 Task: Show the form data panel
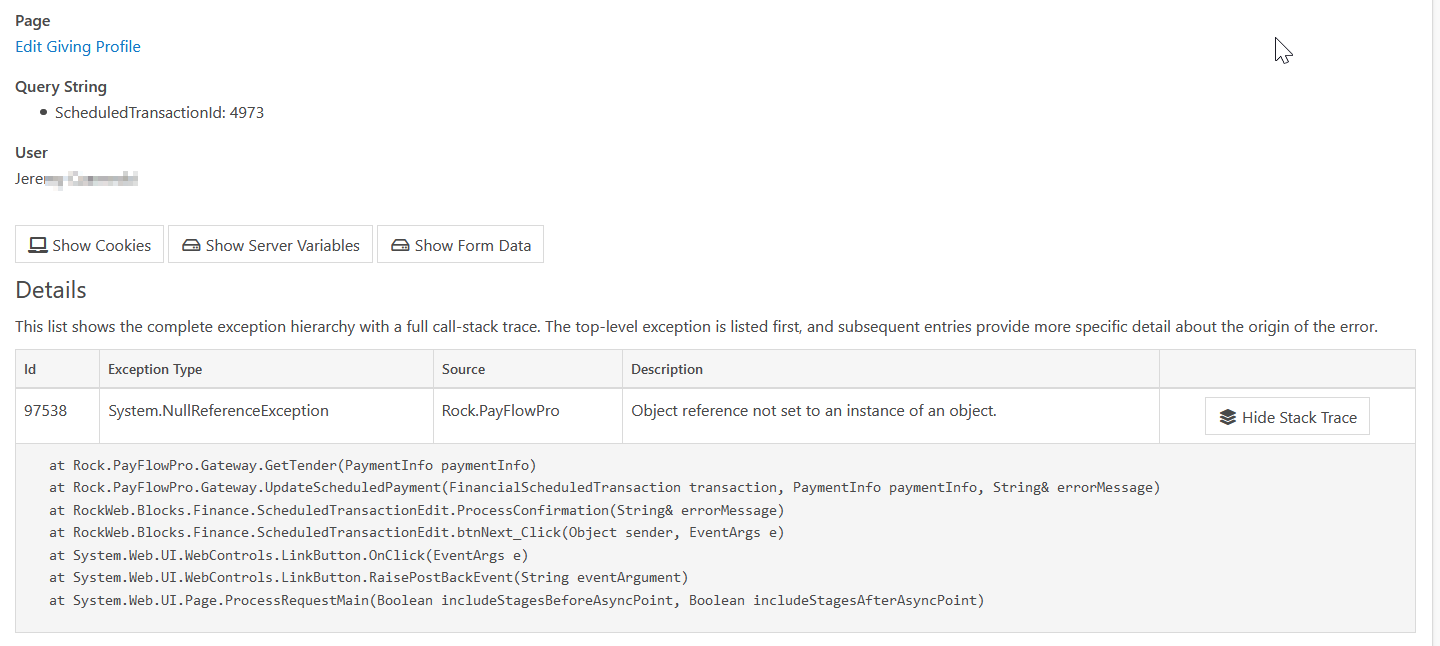pyautogui.click(x=460, y=244)
